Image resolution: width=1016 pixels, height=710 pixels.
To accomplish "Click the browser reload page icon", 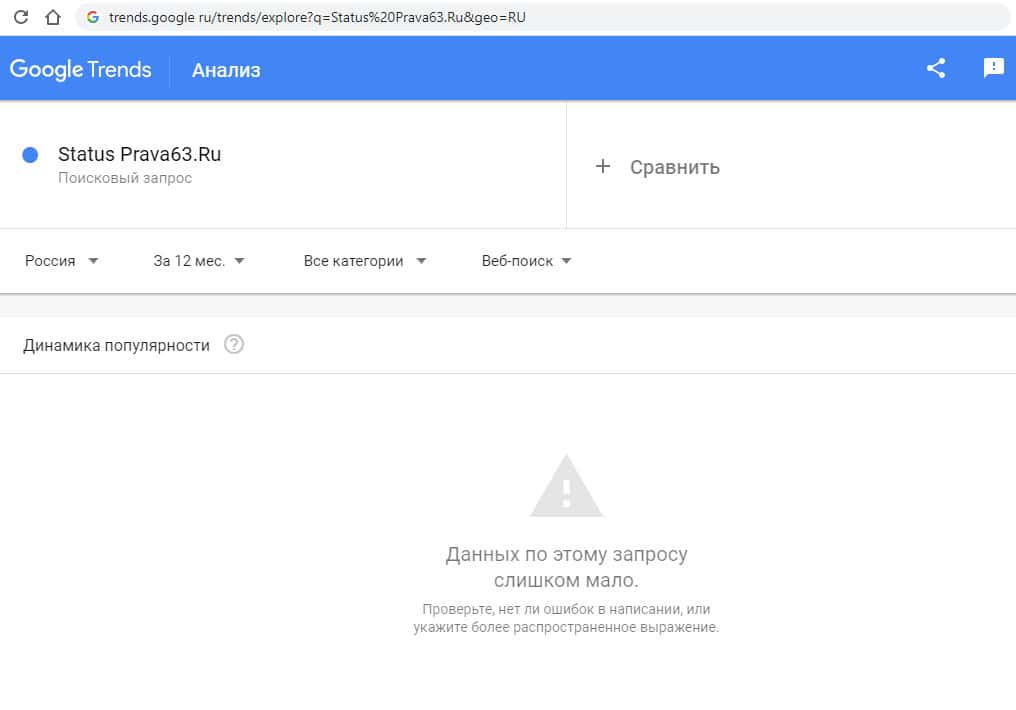I will (20, 17).
